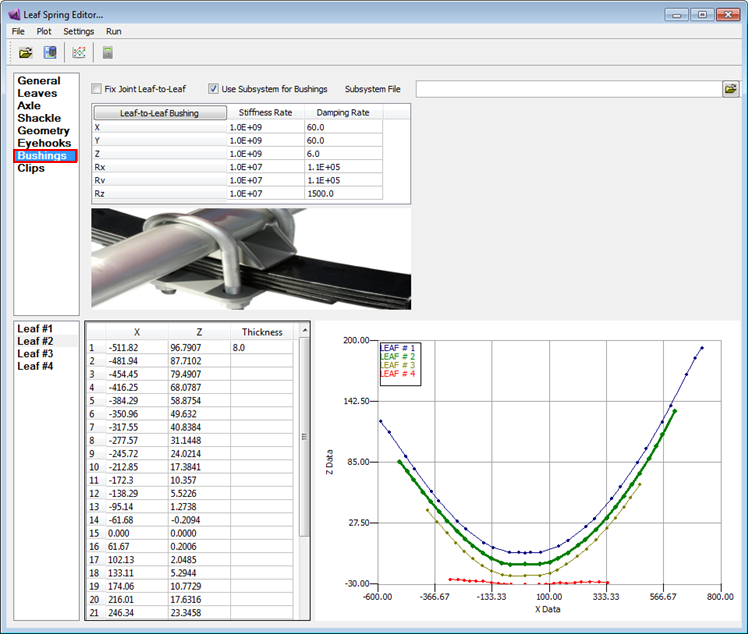The width and height of the screenshot is (748, 634).
Task: Open the File menu
Action: pyautogui.click(x=18, y=31)
